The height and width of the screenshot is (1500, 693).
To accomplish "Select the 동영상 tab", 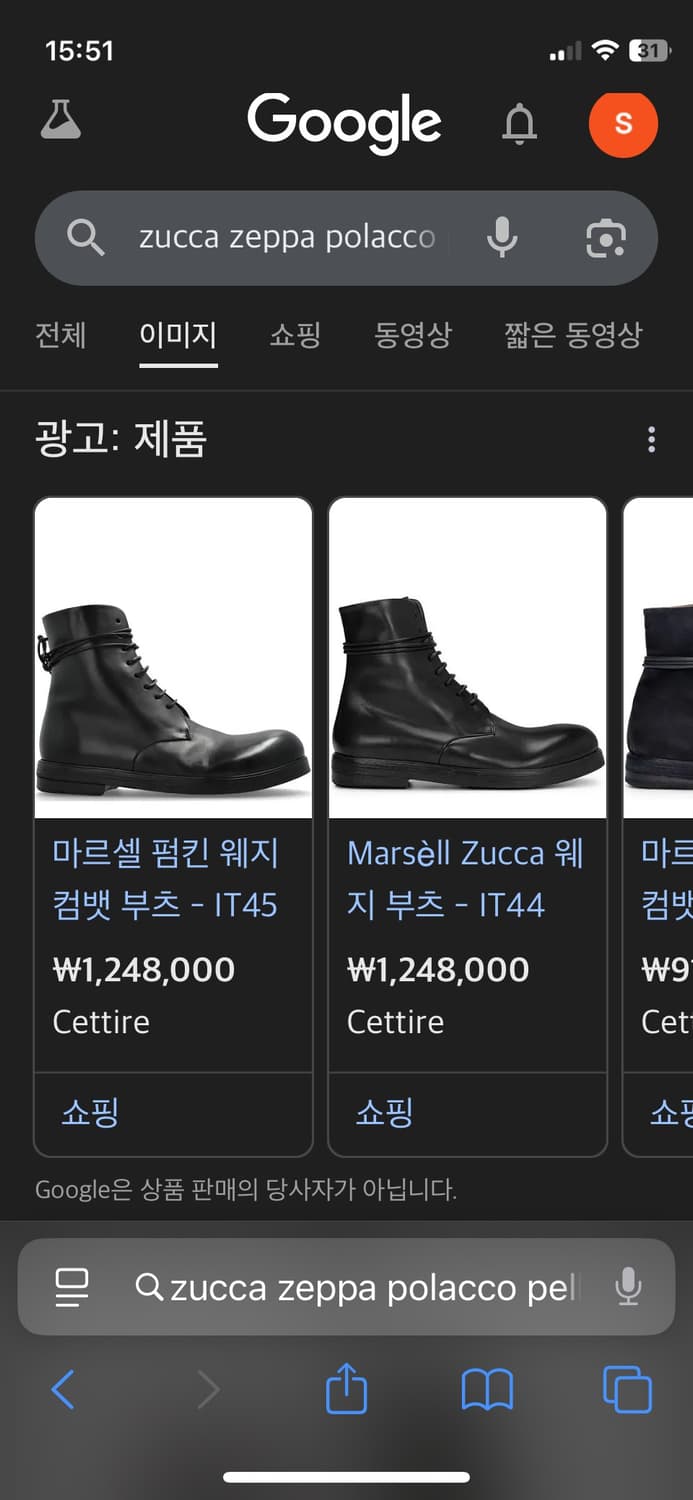I will point(413,336).
